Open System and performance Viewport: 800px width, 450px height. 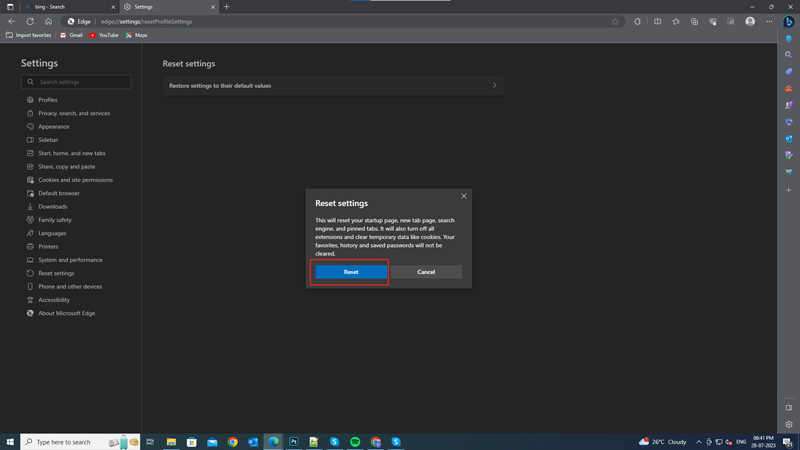[70, 260]
